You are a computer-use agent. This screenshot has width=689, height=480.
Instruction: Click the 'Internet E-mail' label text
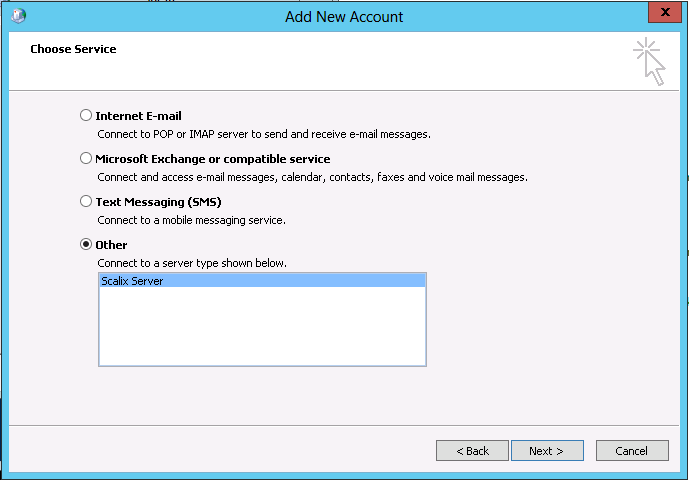[138, 116]
